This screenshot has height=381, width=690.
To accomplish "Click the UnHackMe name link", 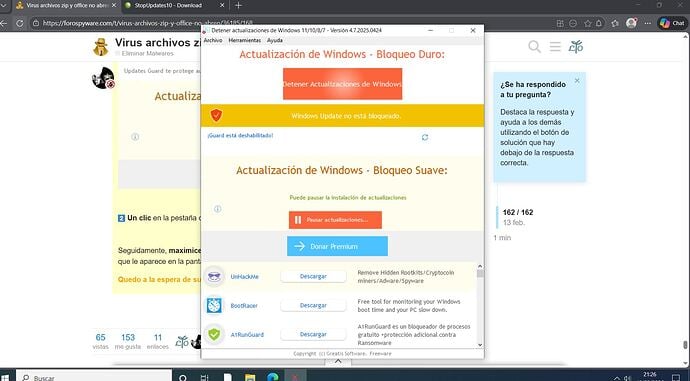I will pyautogui.click(x=245, y=277).
